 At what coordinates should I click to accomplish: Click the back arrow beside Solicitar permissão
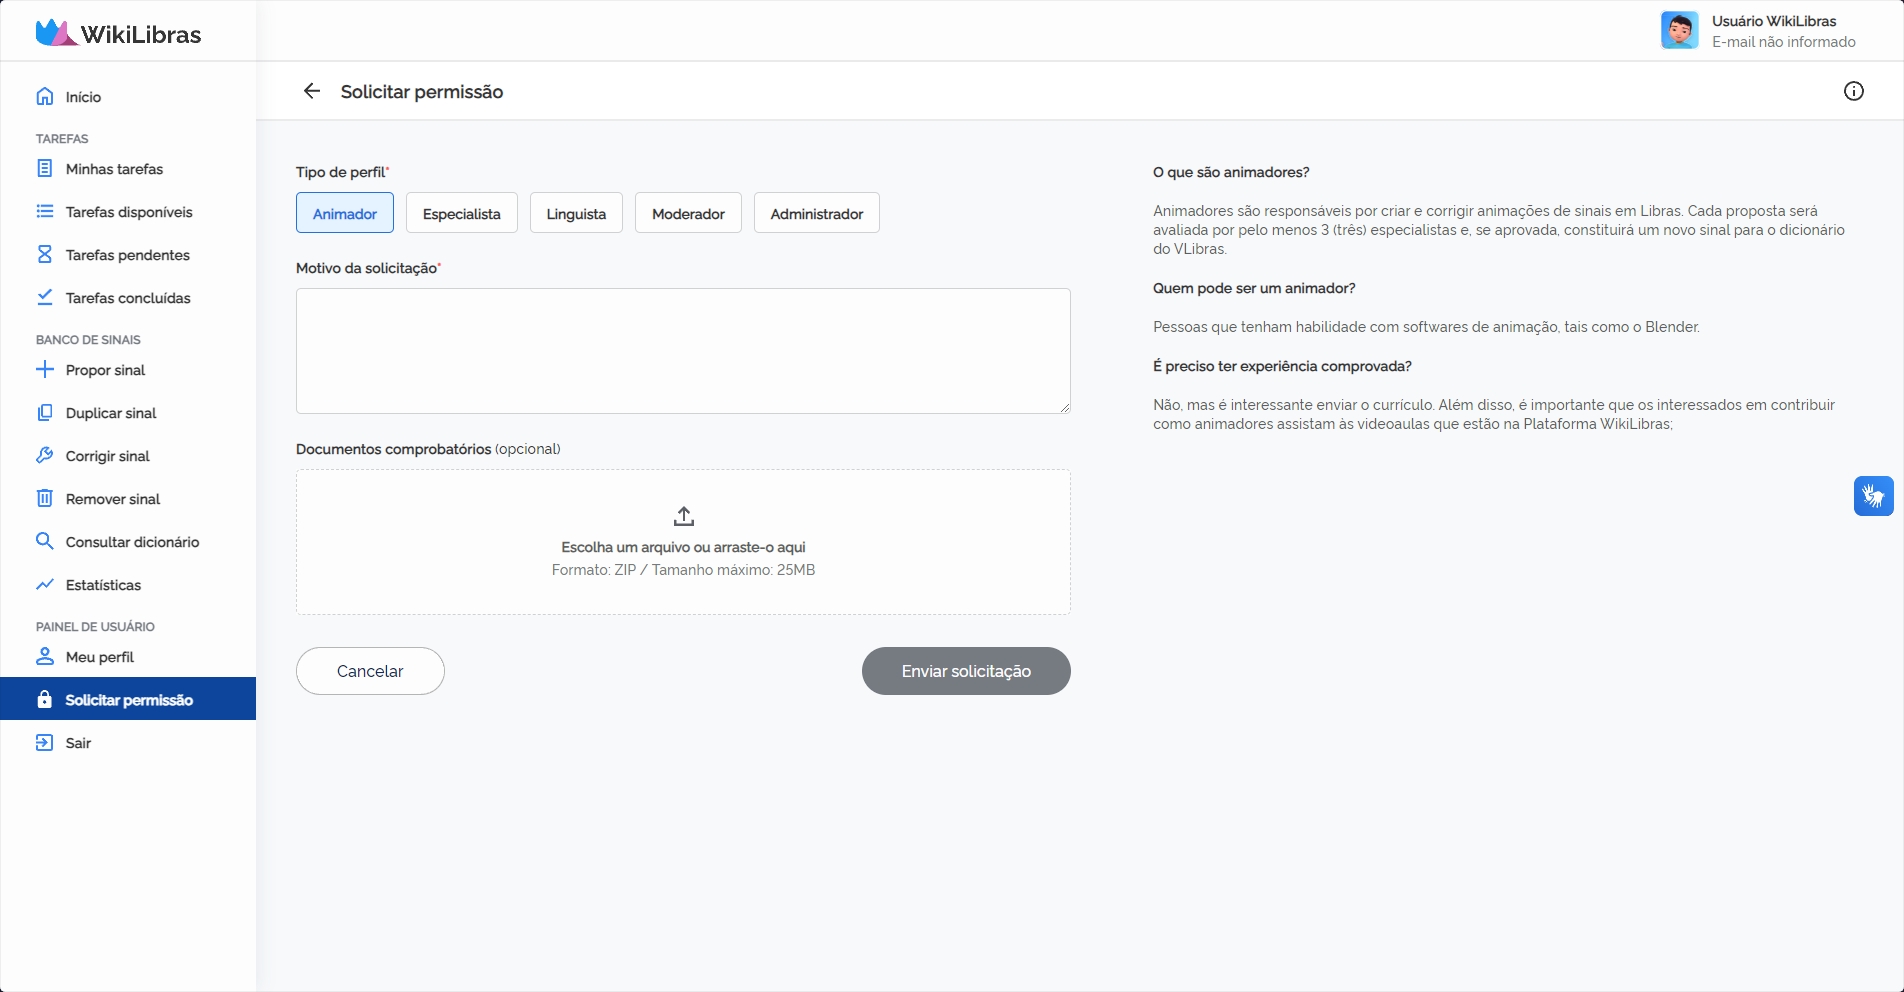coord(312,91)
